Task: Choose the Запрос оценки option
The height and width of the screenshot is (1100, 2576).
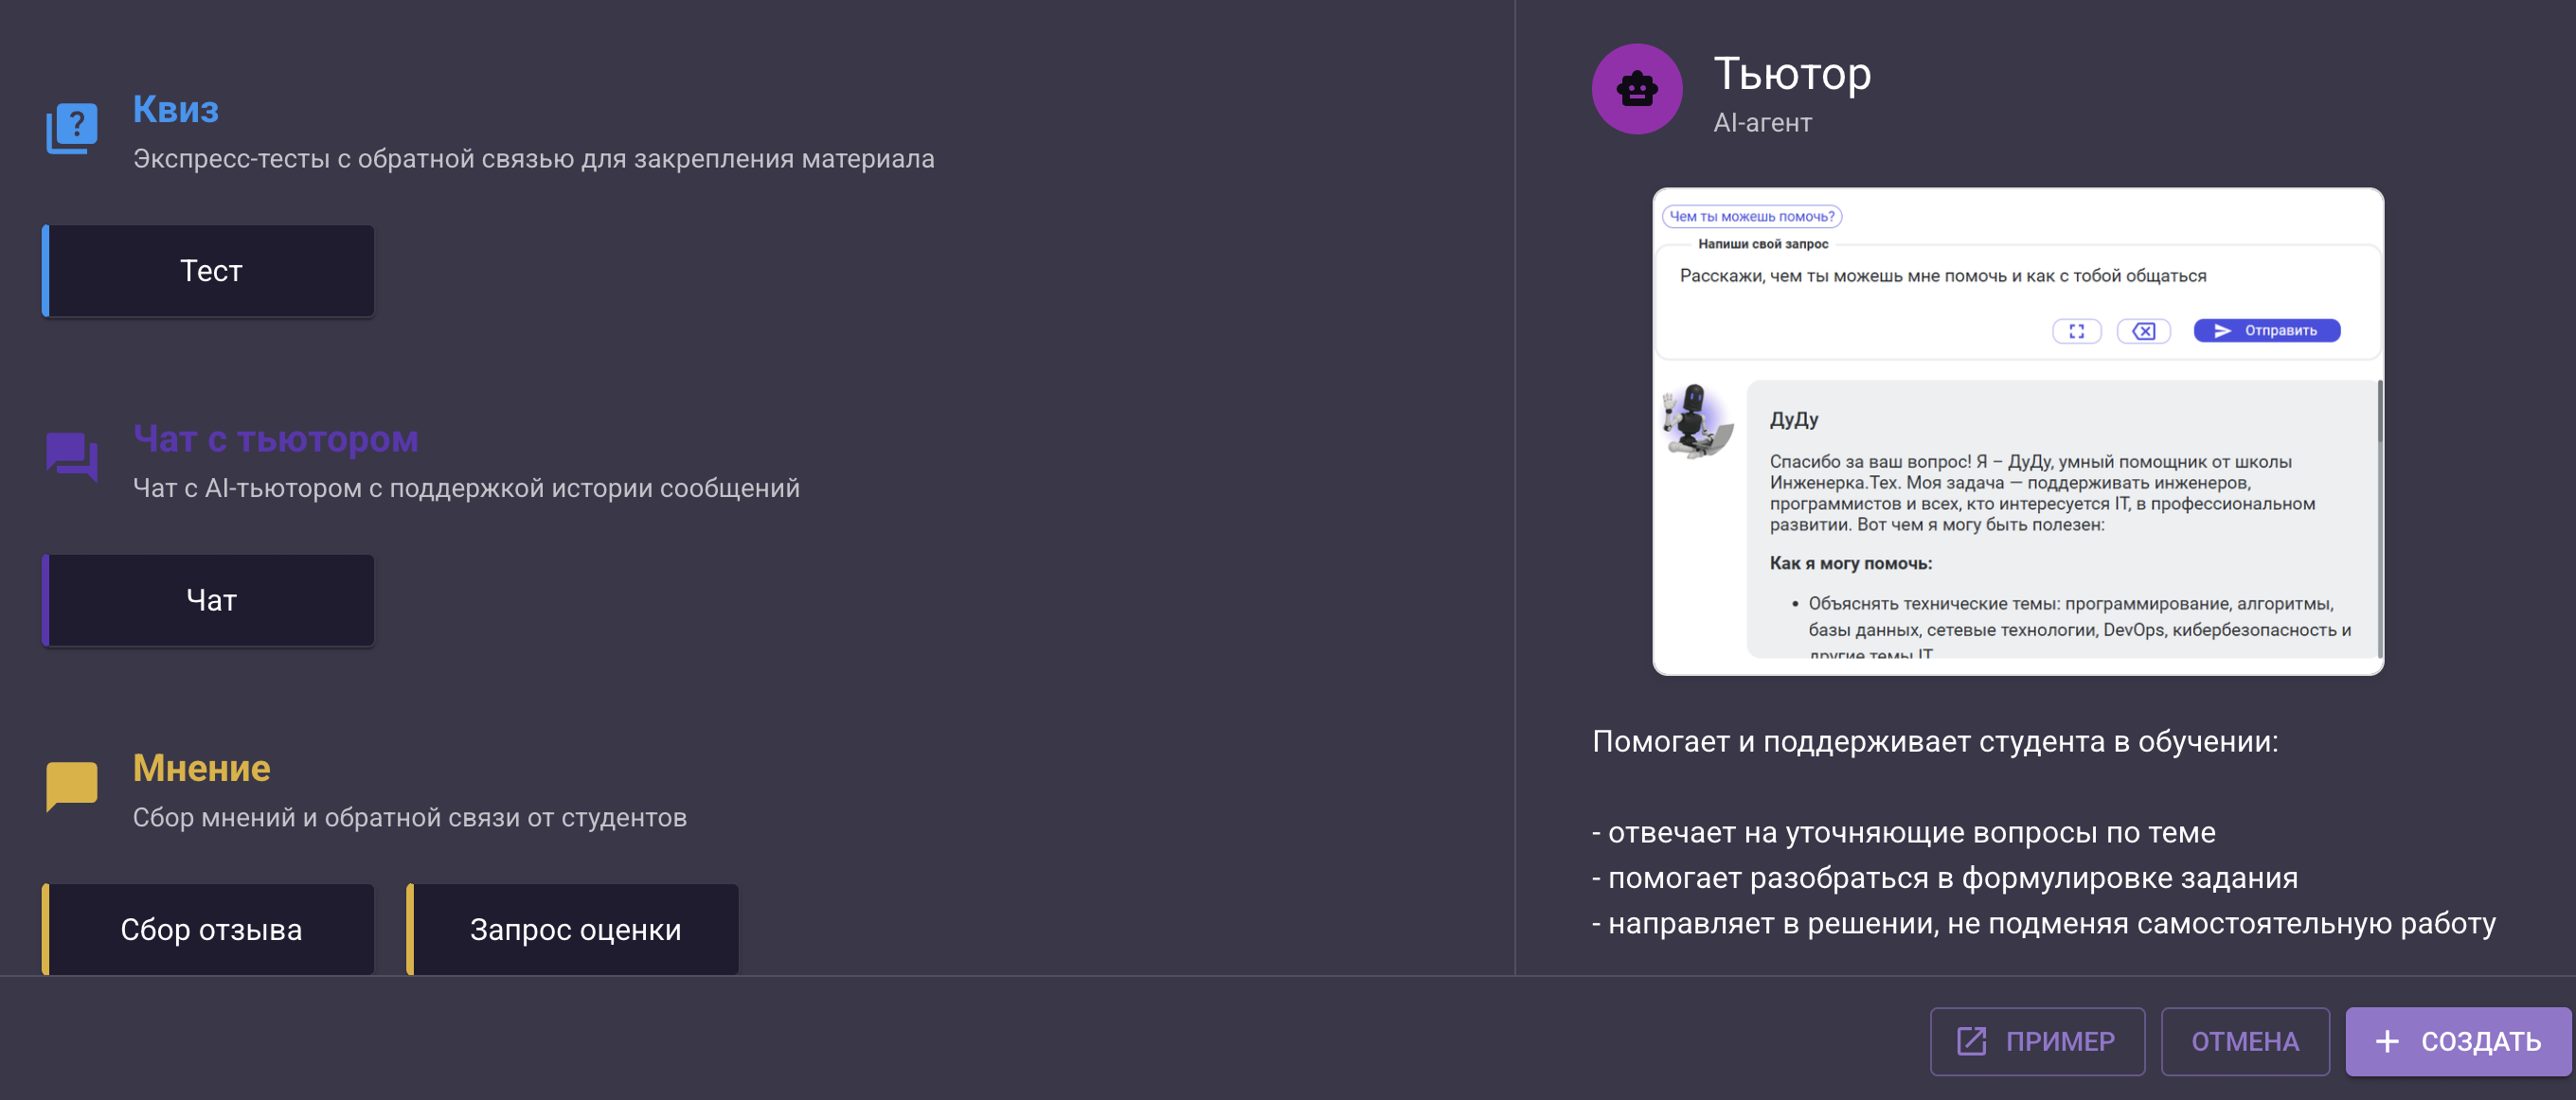Action: pyautogui.click(x=573, y=929)
